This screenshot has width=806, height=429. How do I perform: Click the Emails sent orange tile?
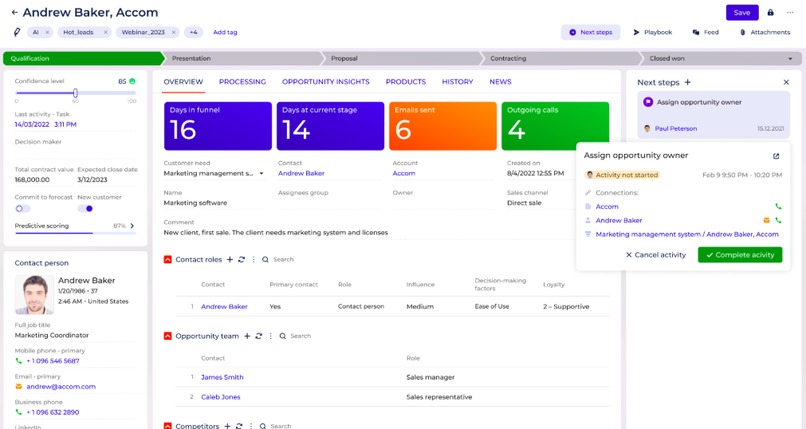(443, 126)
